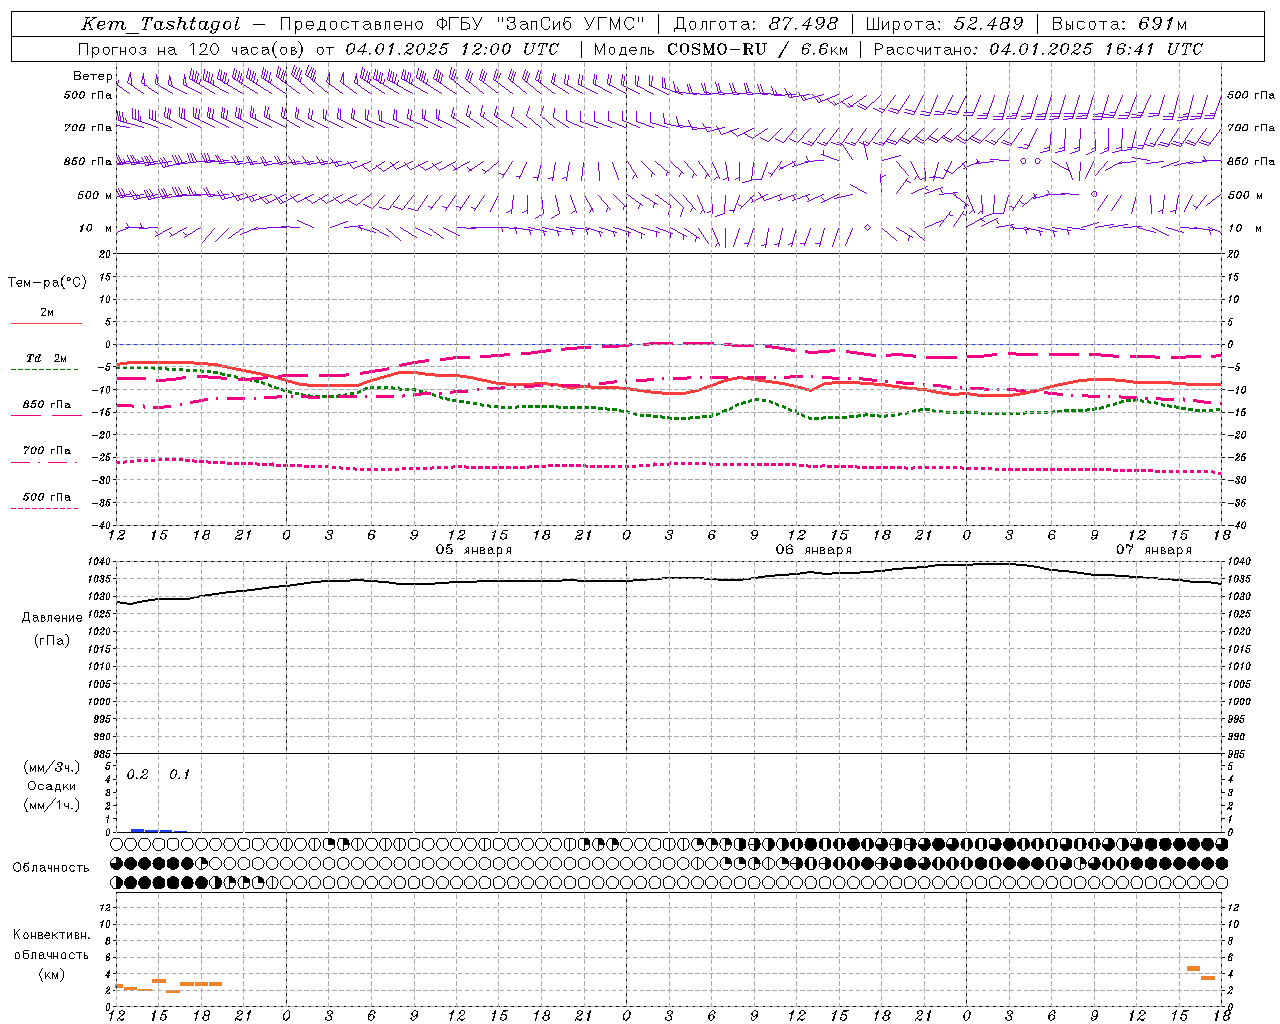The width and height of the screenshot is (1280, 1024).
Task: Click the "06 января" date label
Action: click(x=813, y=550)
